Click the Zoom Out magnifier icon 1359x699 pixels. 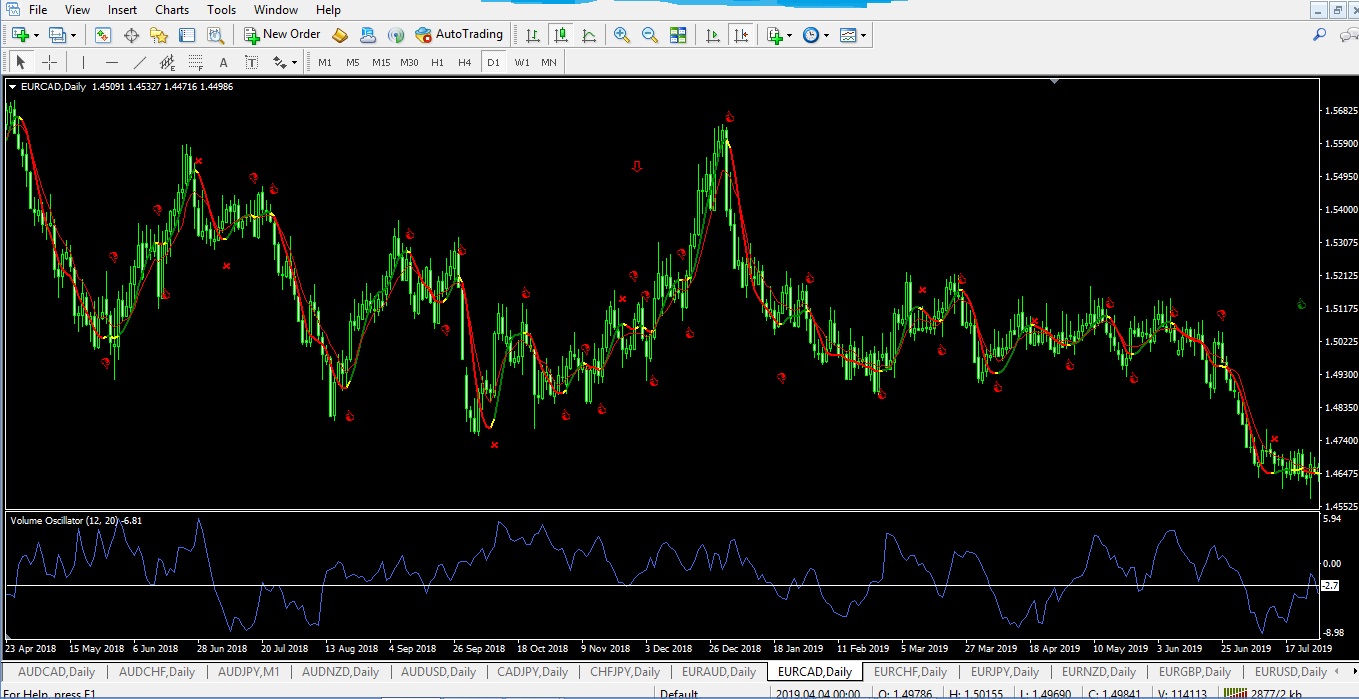[x=650, y=35]
